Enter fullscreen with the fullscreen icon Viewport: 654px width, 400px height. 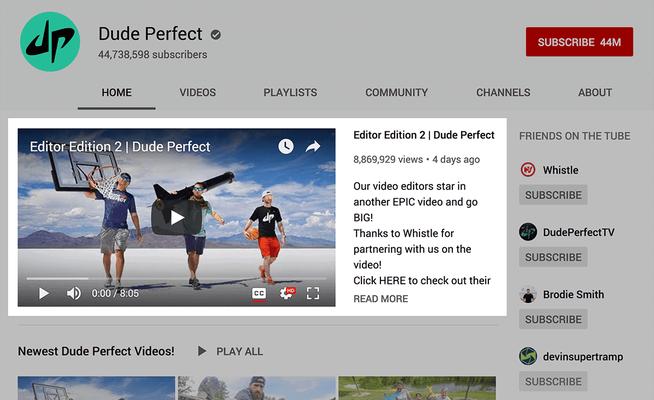[313, 293]
